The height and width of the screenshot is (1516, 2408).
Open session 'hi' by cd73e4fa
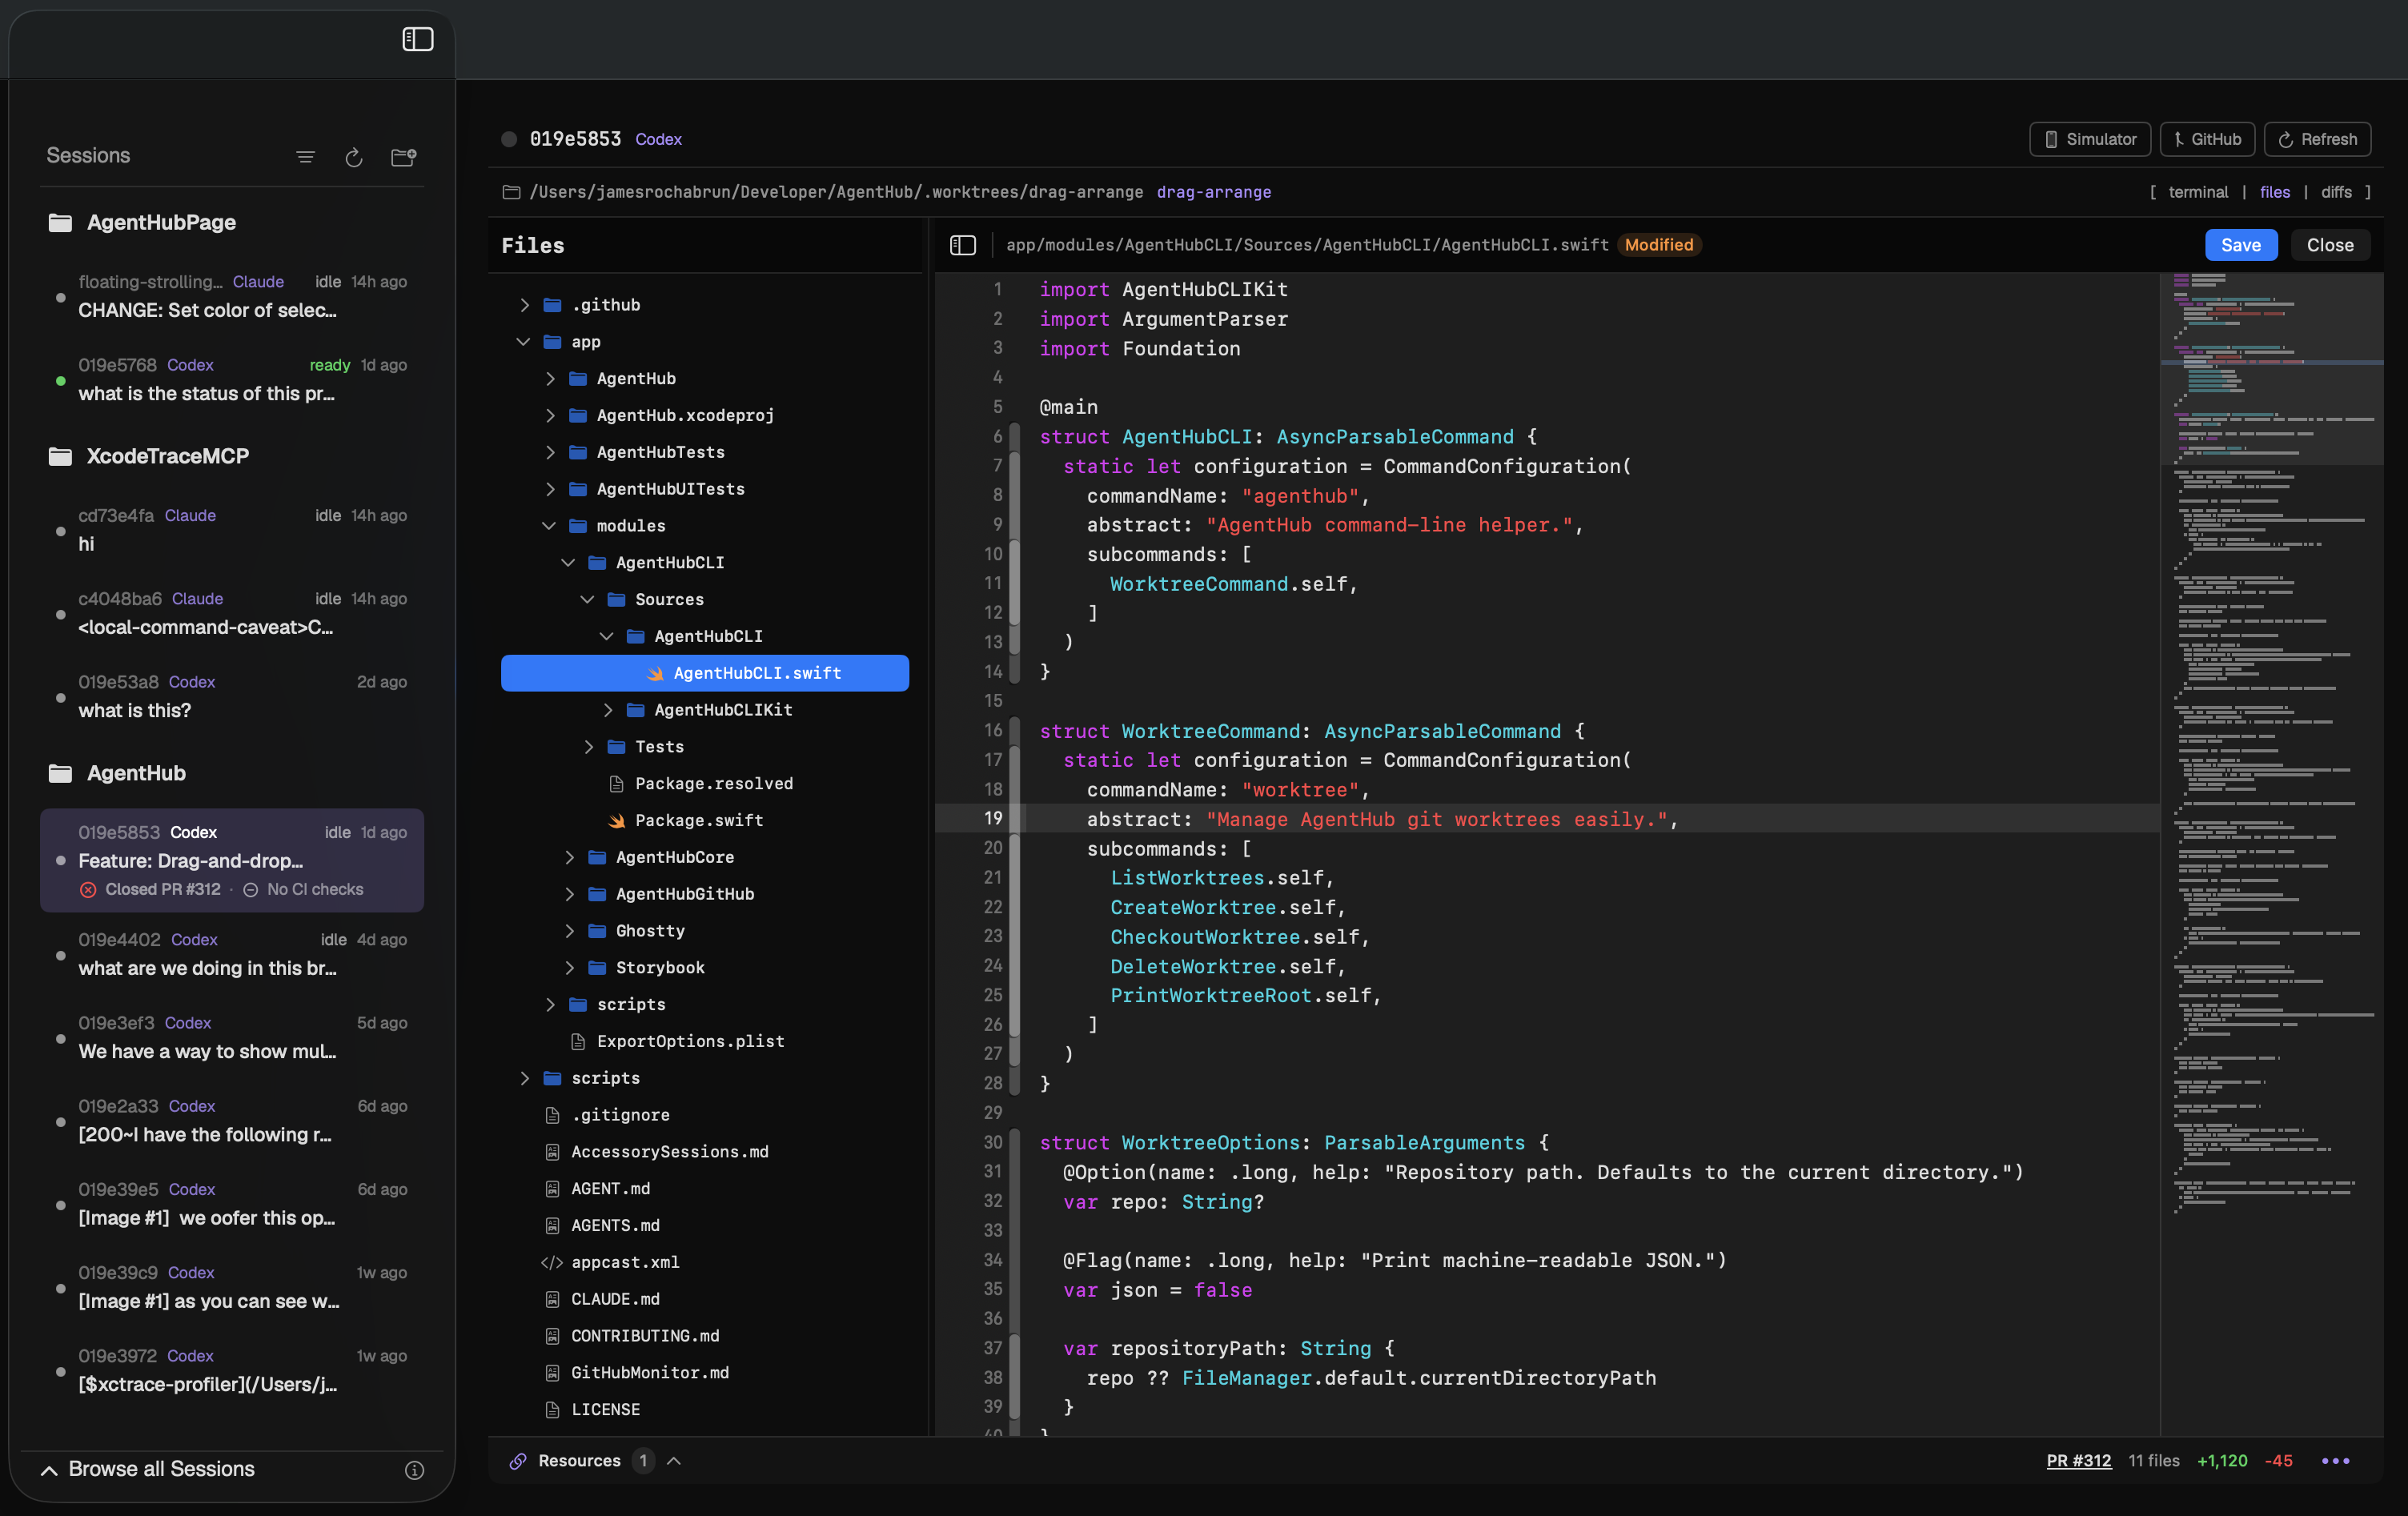pyautogui.click(x=232, y=530)
